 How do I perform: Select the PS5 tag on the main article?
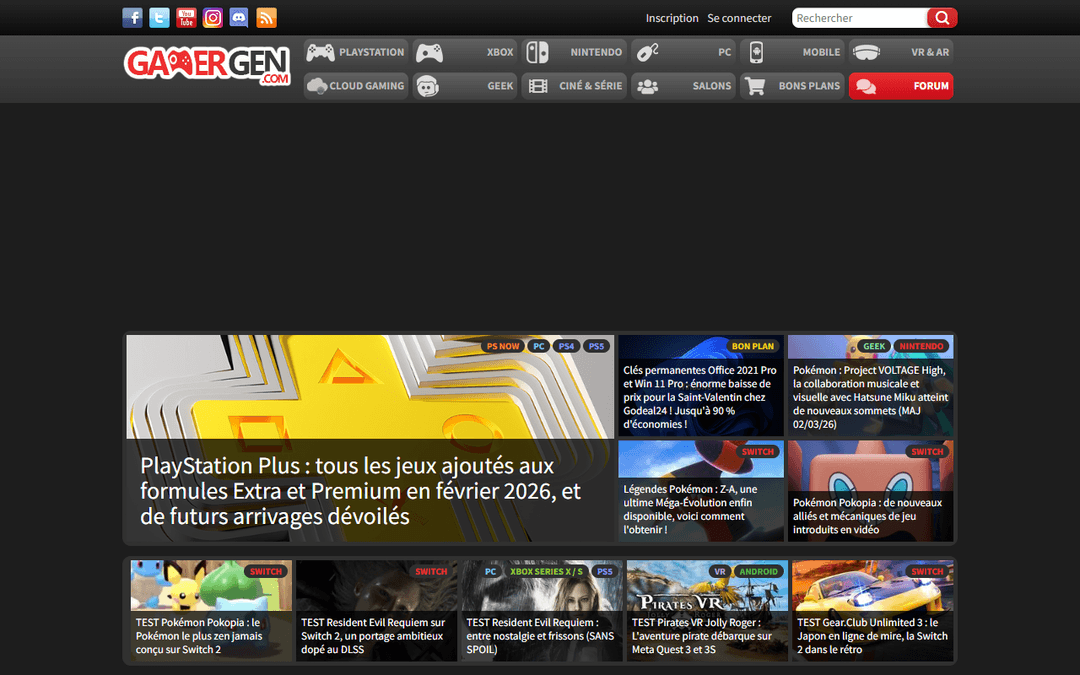point(596,346)
